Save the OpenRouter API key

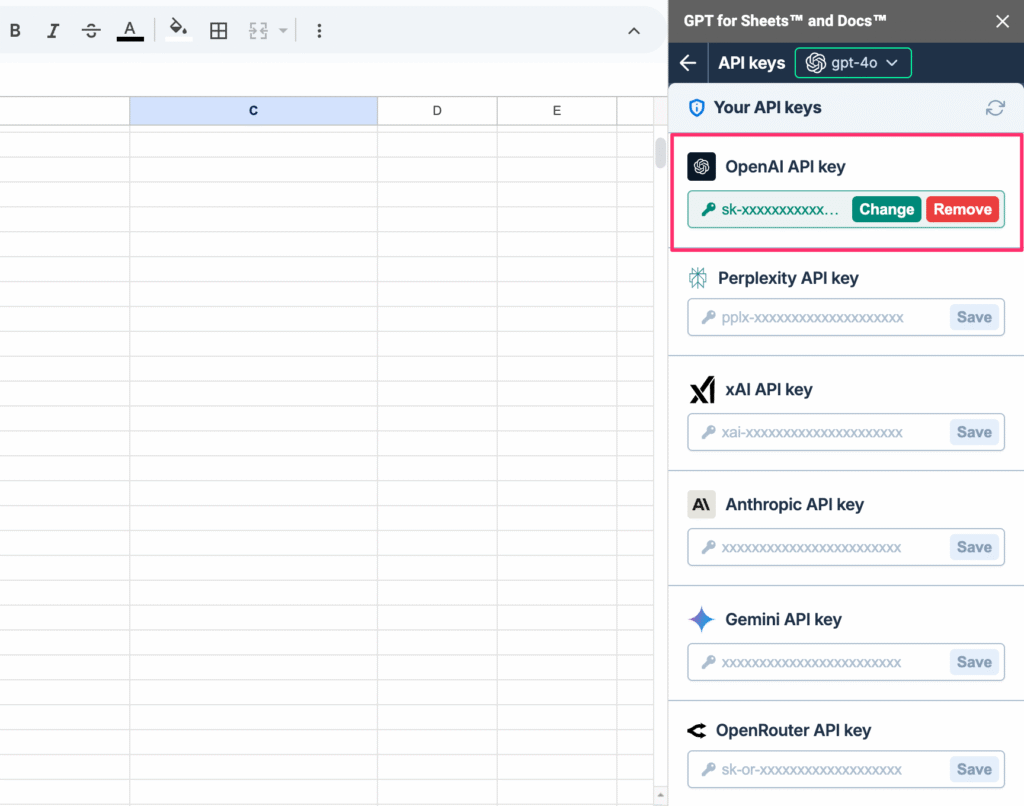[x=974, y=769]
